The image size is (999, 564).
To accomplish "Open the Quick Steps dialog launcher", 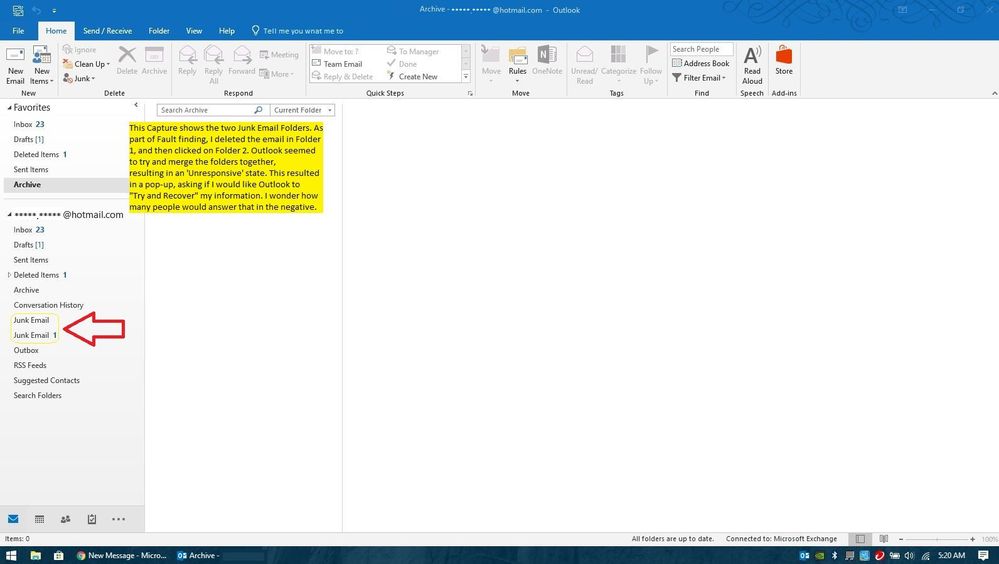I will (x=470, y=93).
